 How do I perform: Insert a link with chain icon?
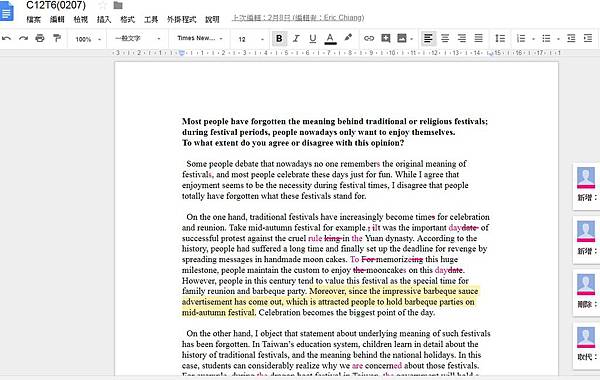369,38
